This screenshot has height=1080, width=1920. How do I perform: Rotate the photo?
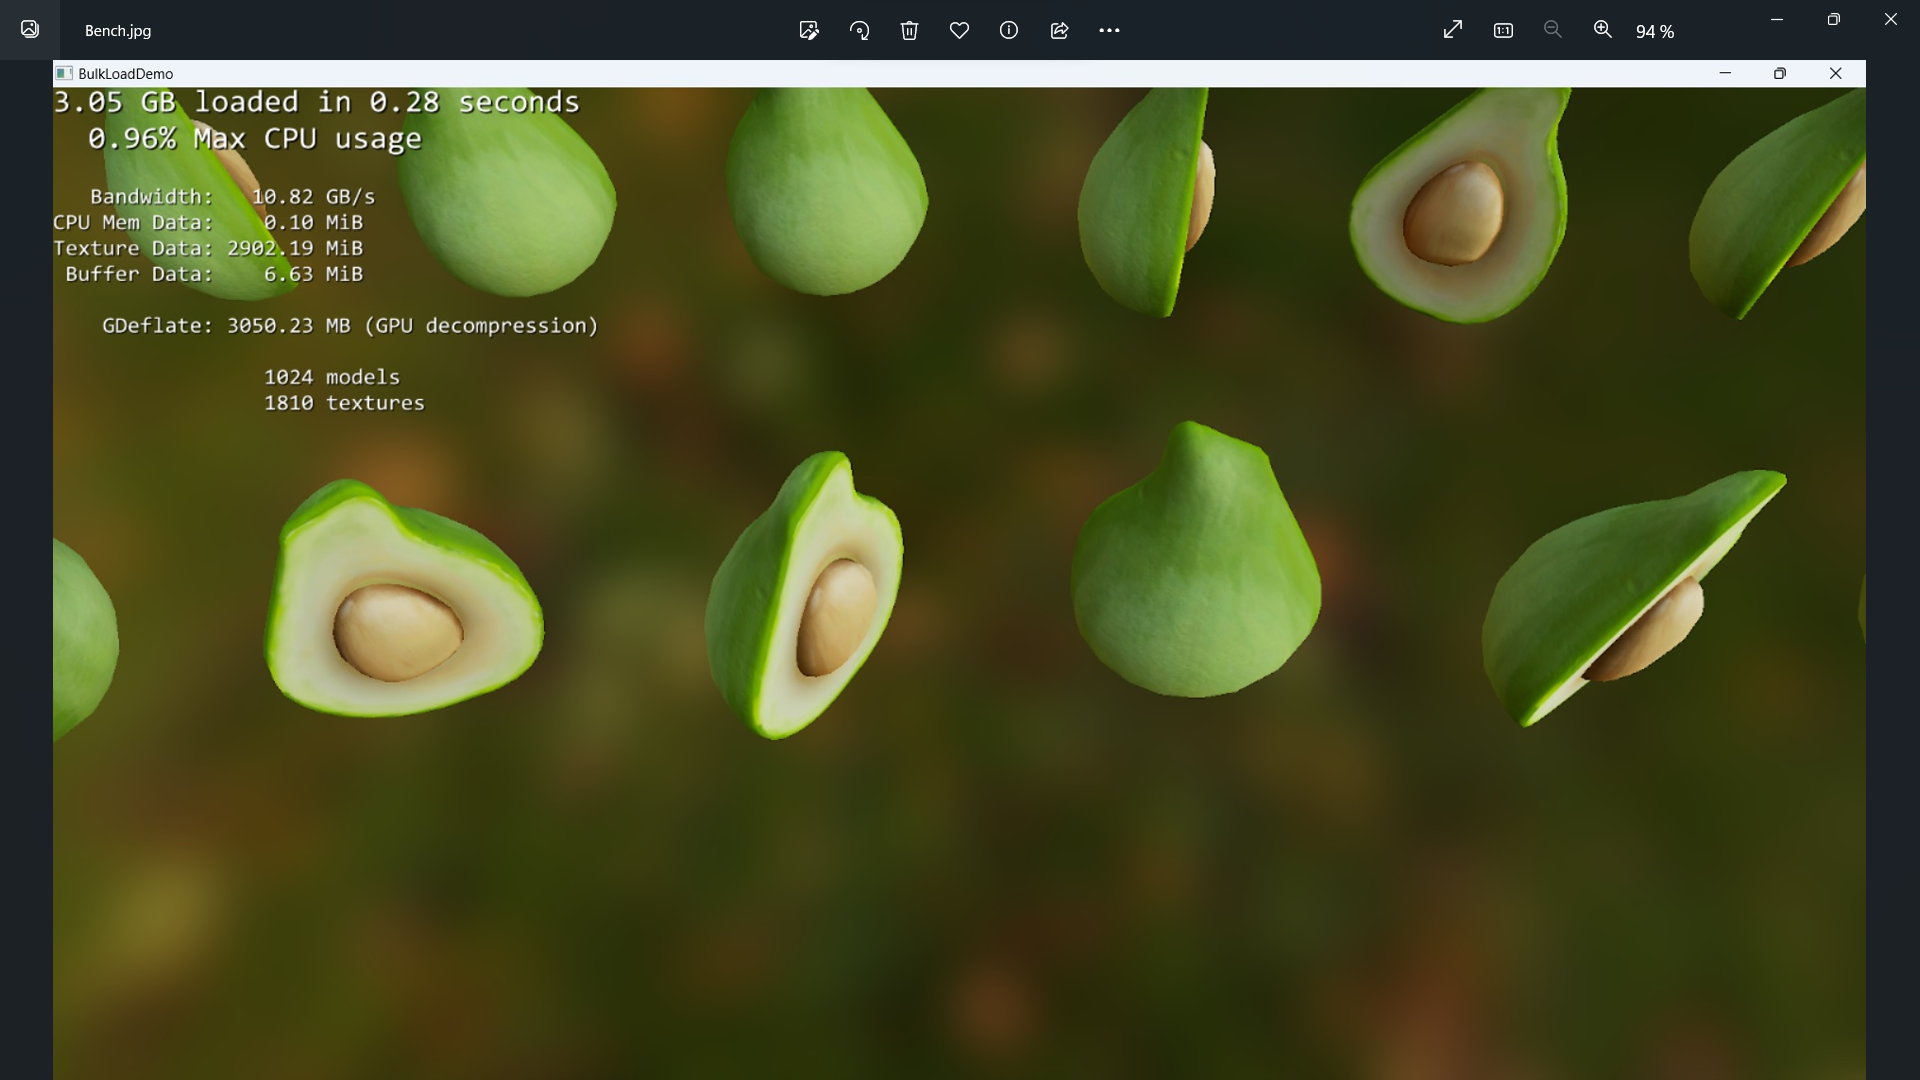(859, 30)
